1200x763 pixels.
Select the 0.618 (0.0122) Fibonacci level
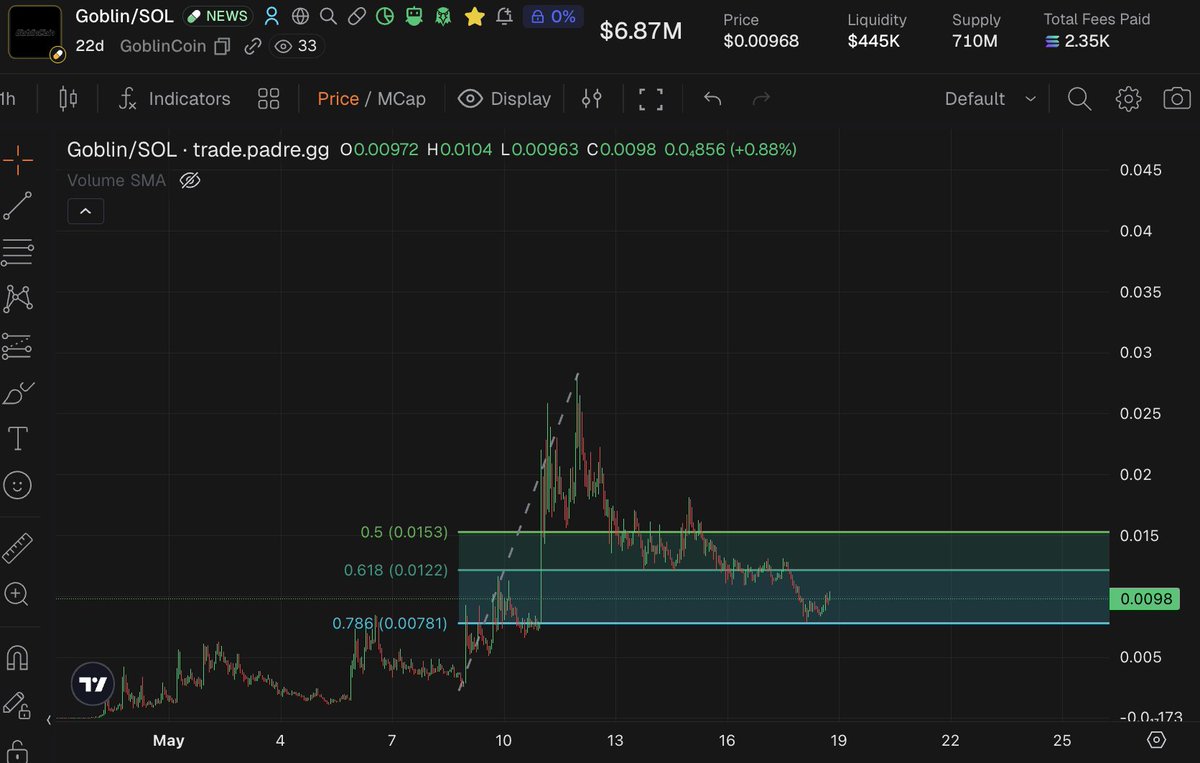click(395, 570)
